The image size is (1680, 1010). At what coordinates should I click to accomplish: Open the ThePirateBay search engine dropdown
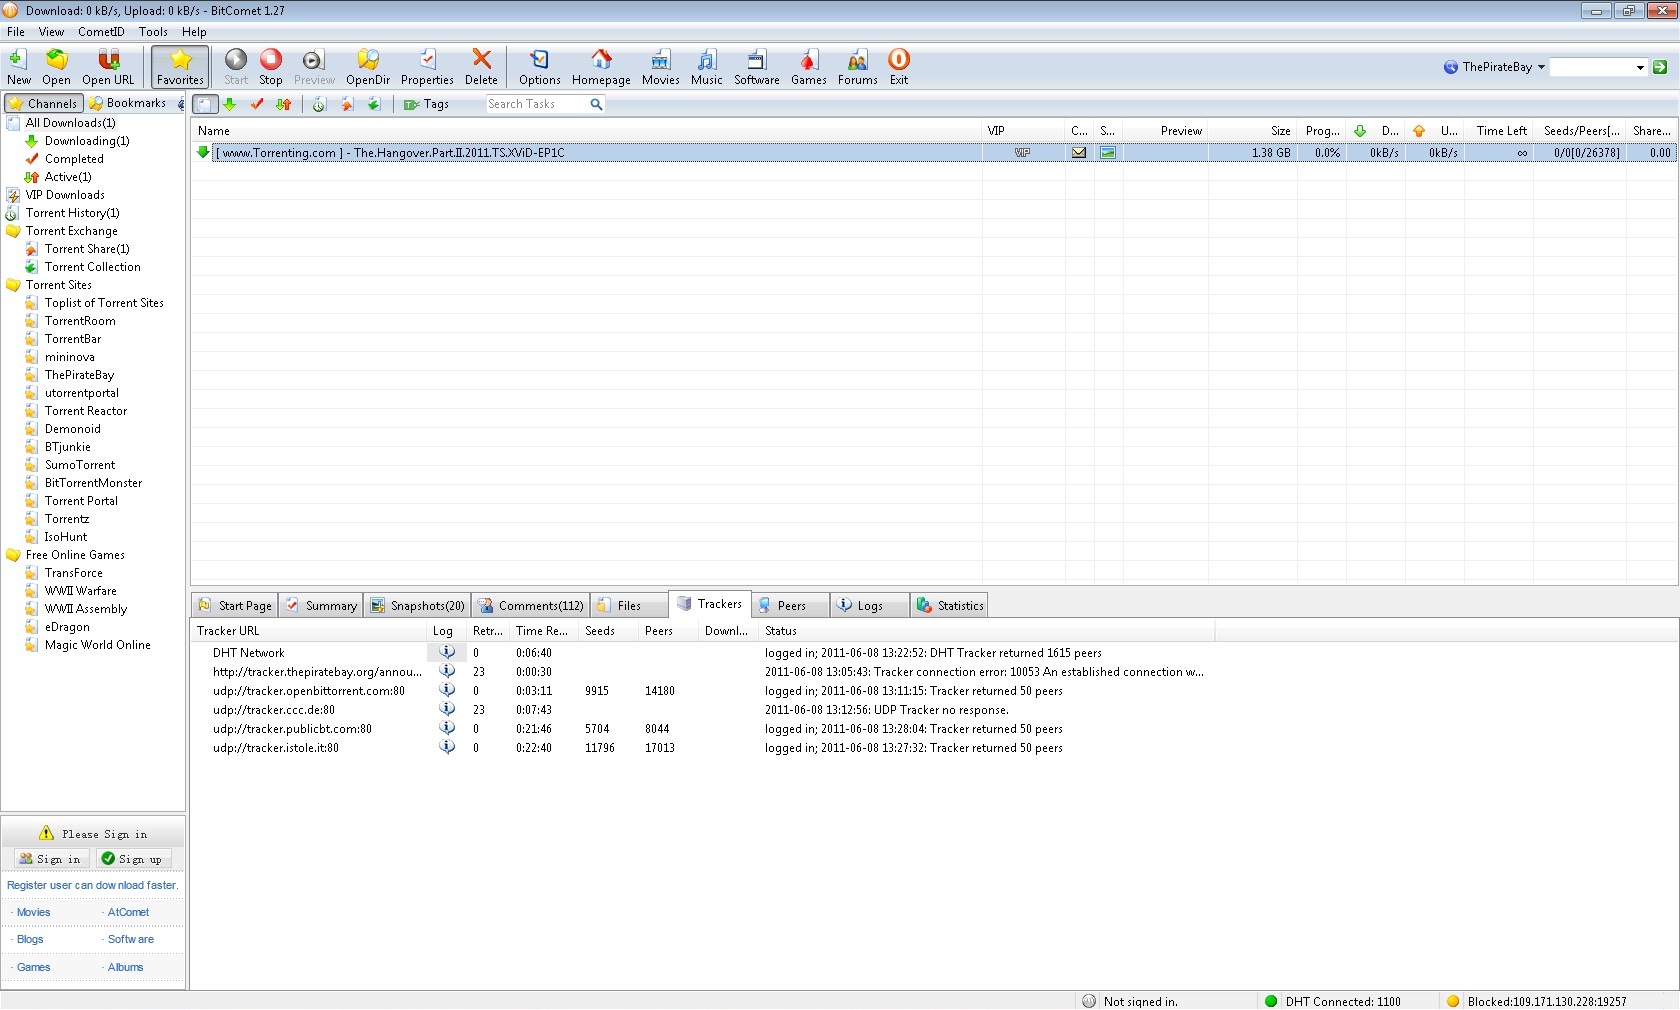pos(1495,67)
